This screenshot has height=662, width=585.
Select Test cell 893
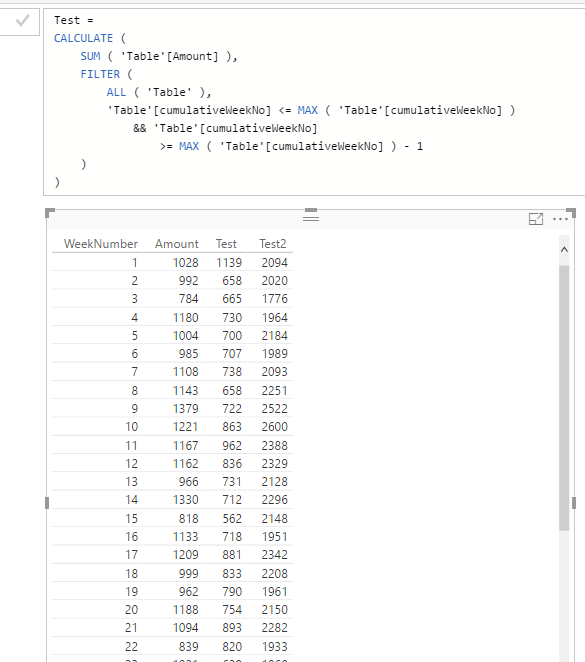tap(232, 627)
